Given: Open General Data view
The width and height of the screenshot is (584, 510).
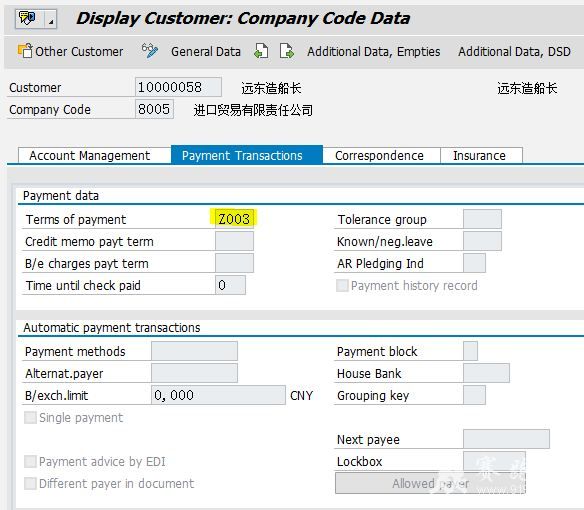Looking at the screenshot, I should pyautogui.click(x=206, y=51).
